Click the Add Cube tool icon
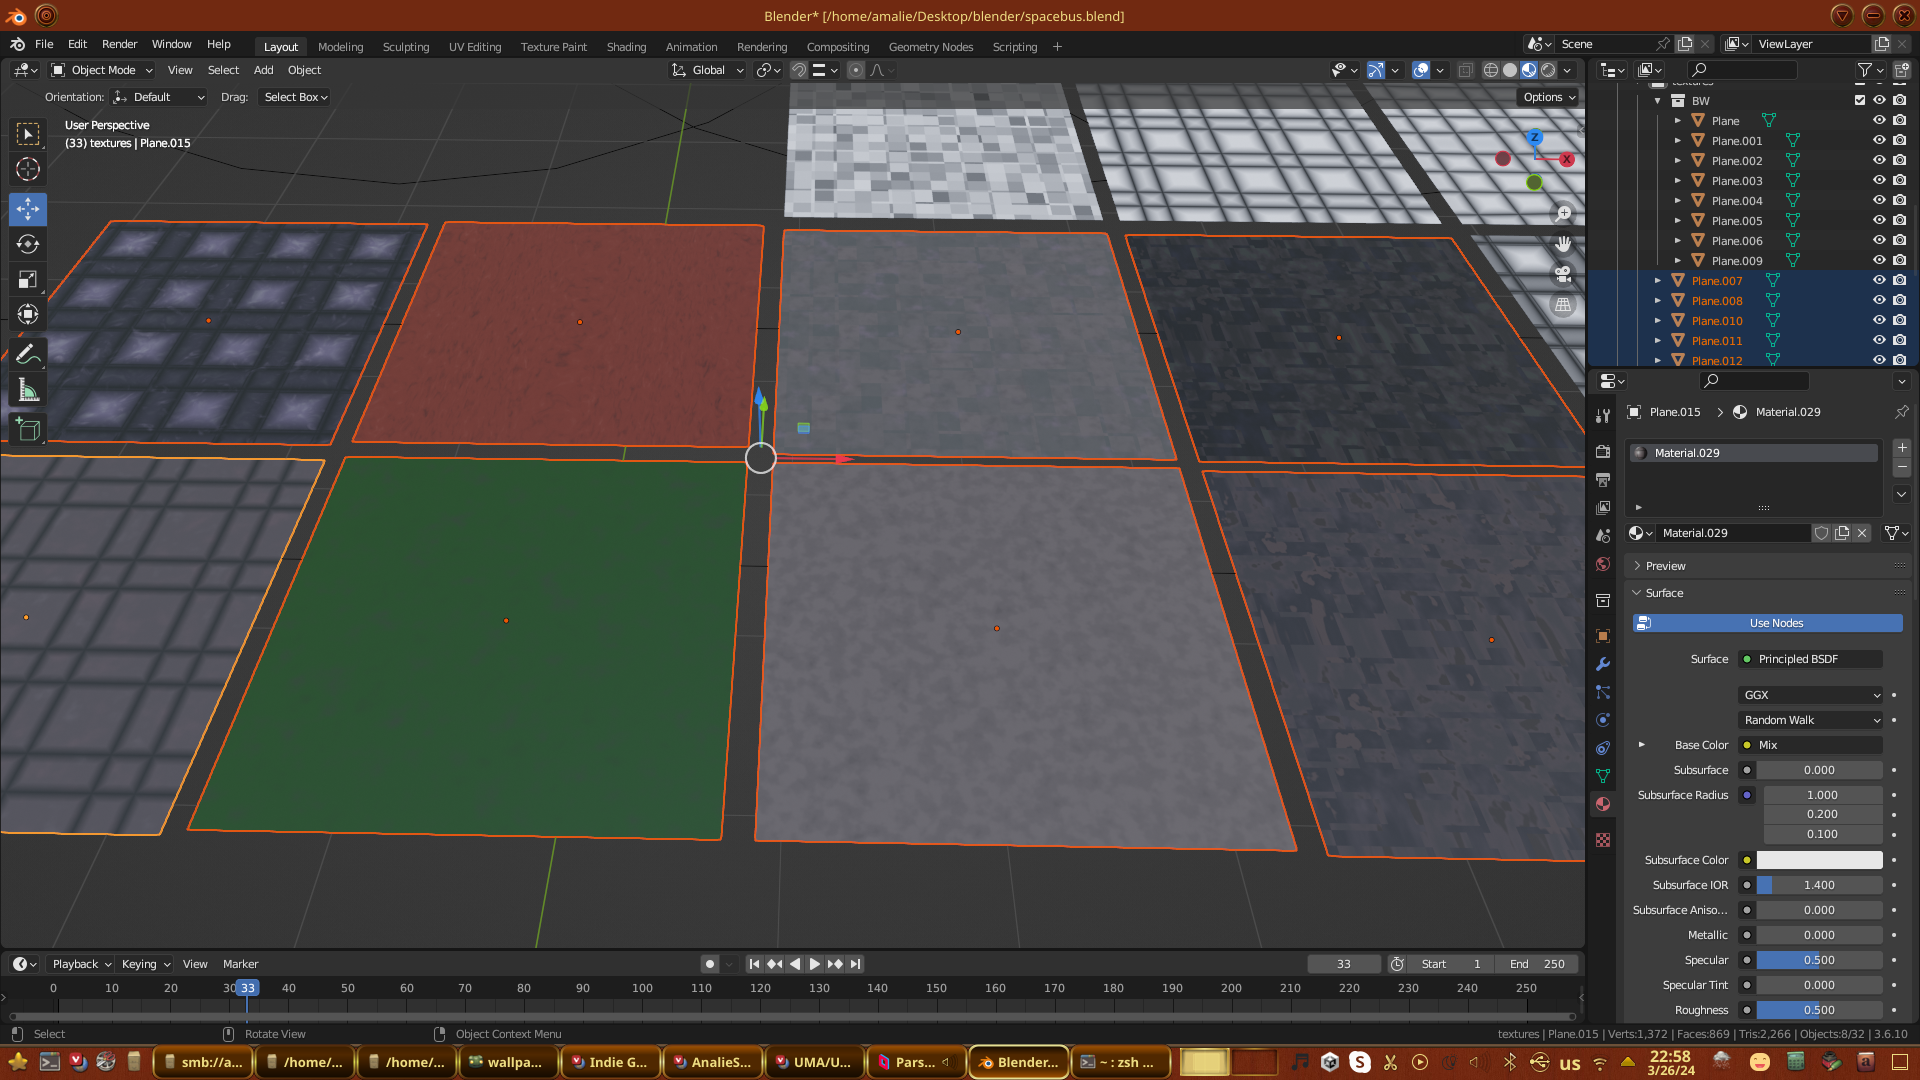This screenshot has width=1920, height=1080. click(x=28, y=430)
